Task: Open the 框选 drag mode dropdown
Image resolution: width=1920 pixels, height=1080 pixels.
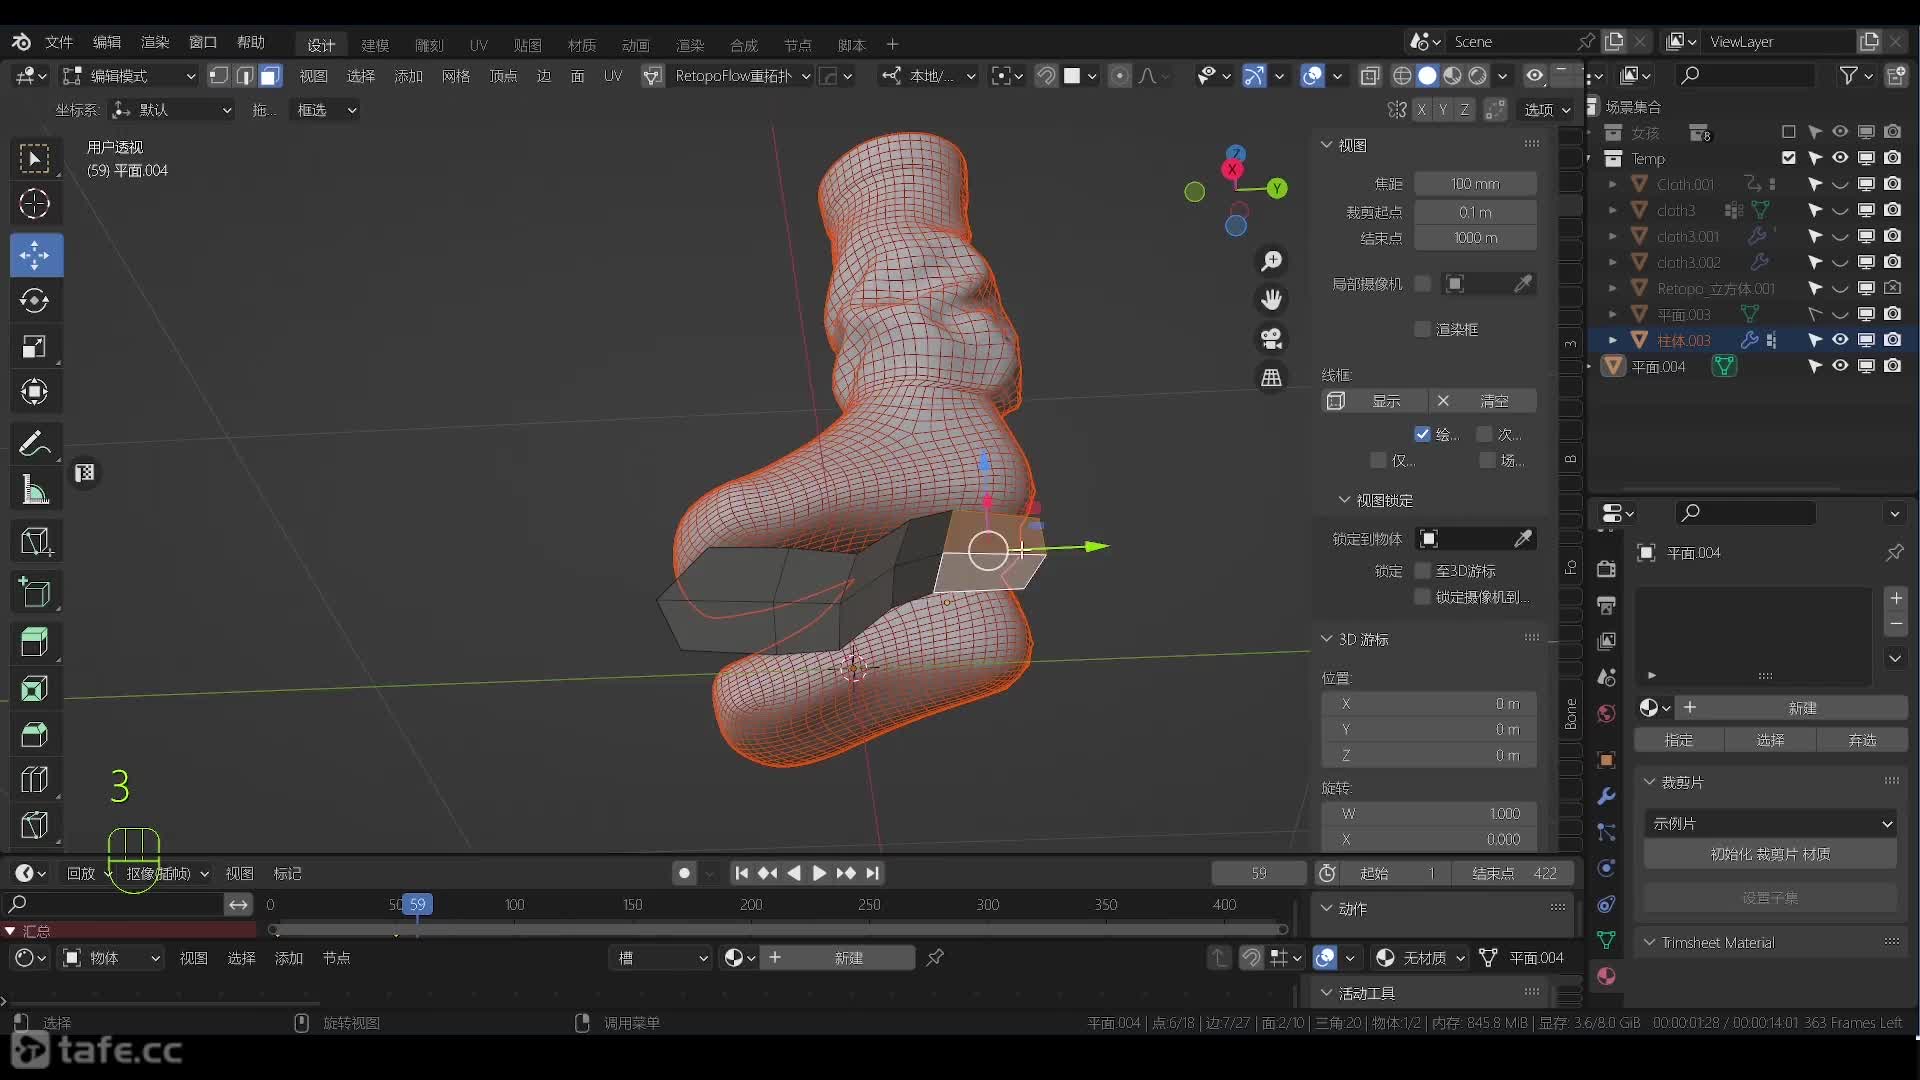Action: tap(325, 110)
